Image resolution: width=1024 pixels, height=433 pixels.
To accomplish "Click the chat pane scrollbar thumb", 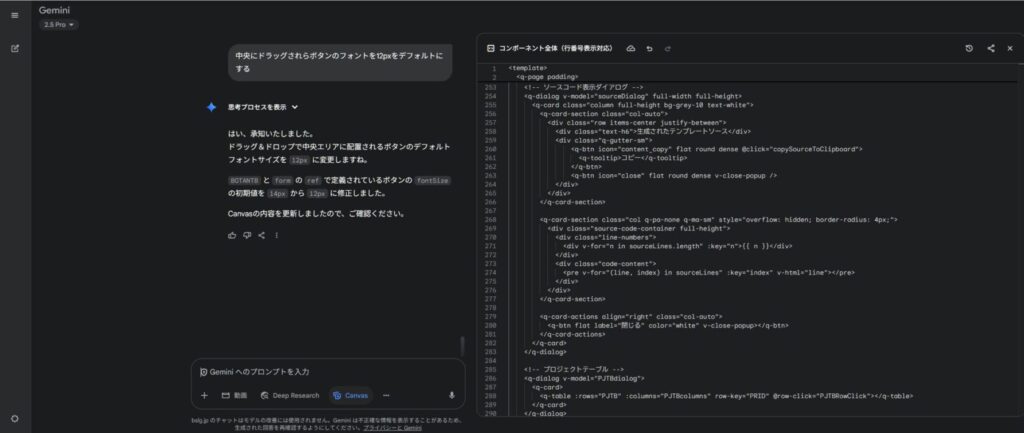I will point(462,345).
